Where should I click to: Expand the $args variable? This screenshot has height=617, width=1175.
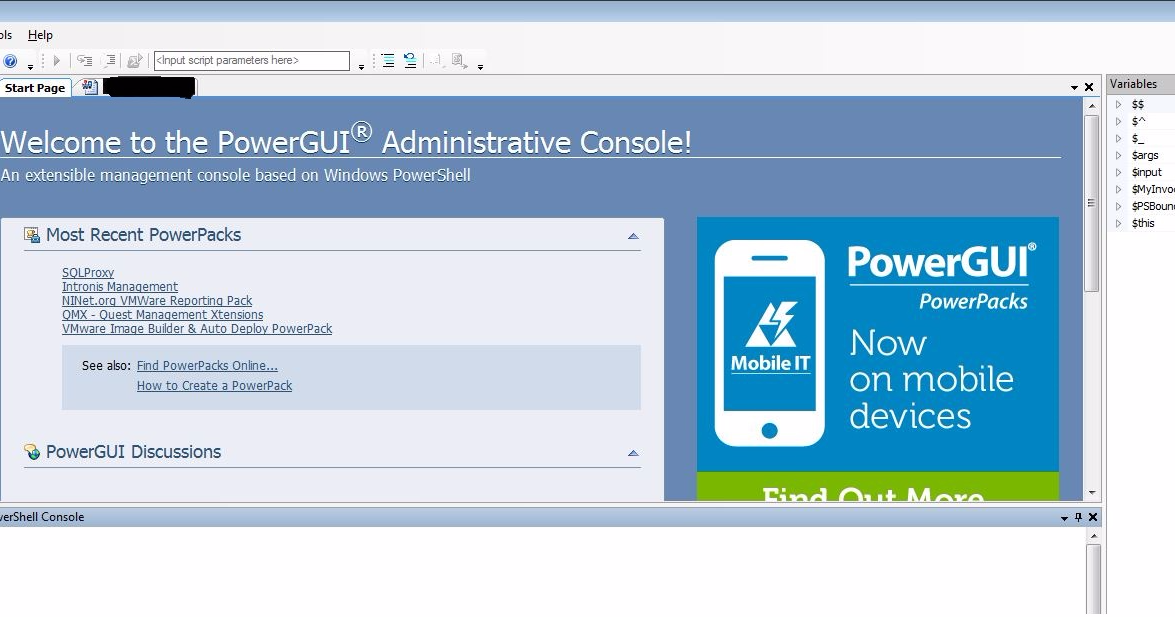tap(1118, 155)
